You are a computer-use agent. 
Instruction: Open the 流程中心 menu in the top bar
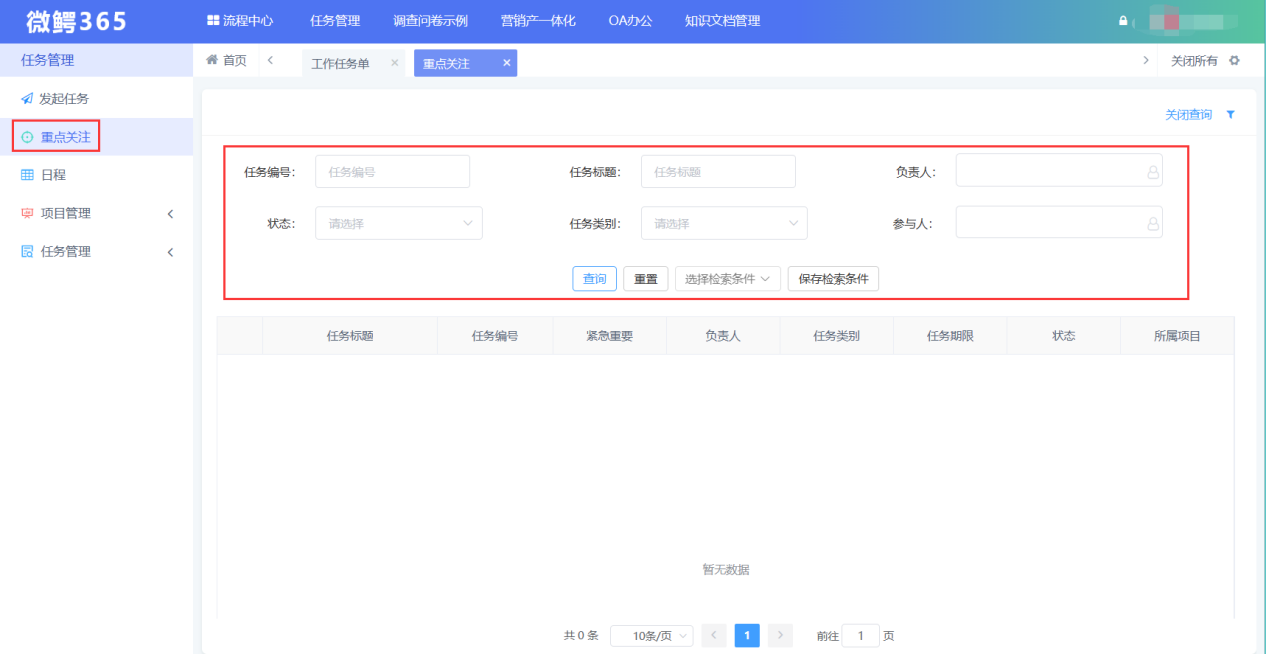[240, 20]
